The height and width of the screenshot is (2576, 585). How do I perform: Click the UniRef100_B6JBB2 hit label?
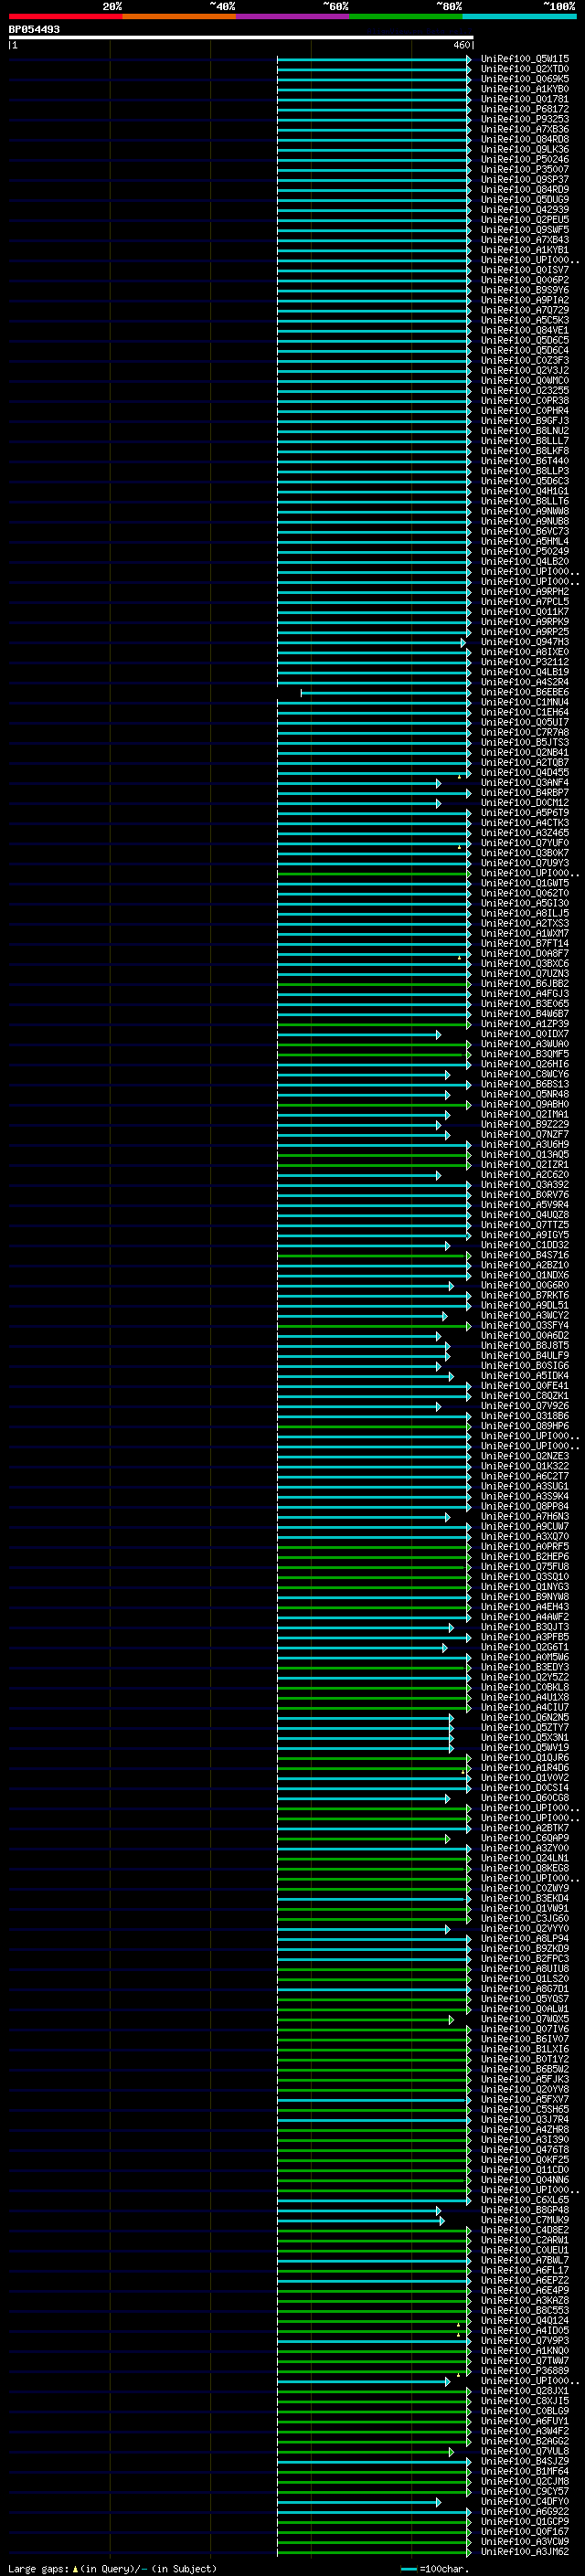[x=525, y=984]
